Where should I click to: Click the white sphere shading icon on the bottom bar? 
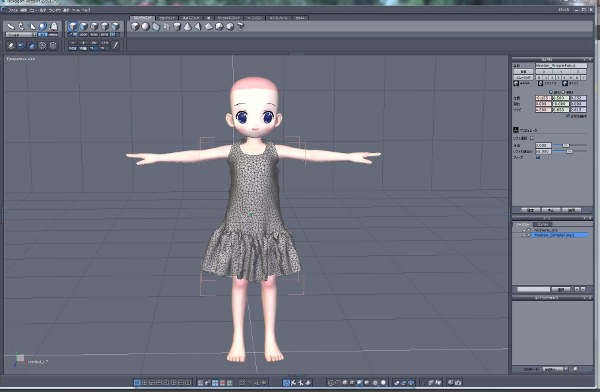click(x=383, y=382)
